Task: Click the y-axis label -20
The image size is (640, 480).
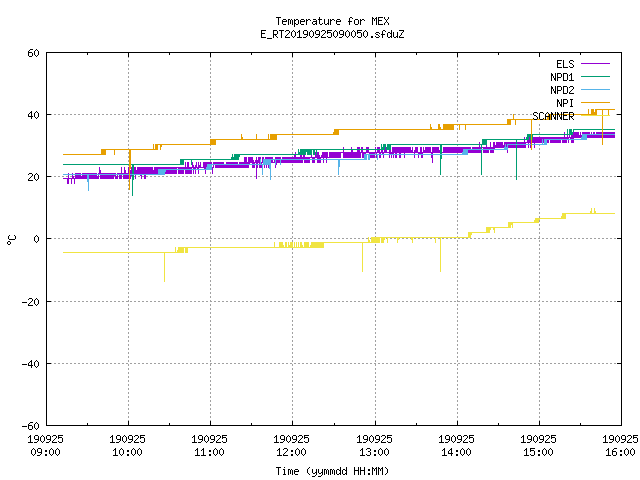Action: pyautogui.click(x=31, y=302)
